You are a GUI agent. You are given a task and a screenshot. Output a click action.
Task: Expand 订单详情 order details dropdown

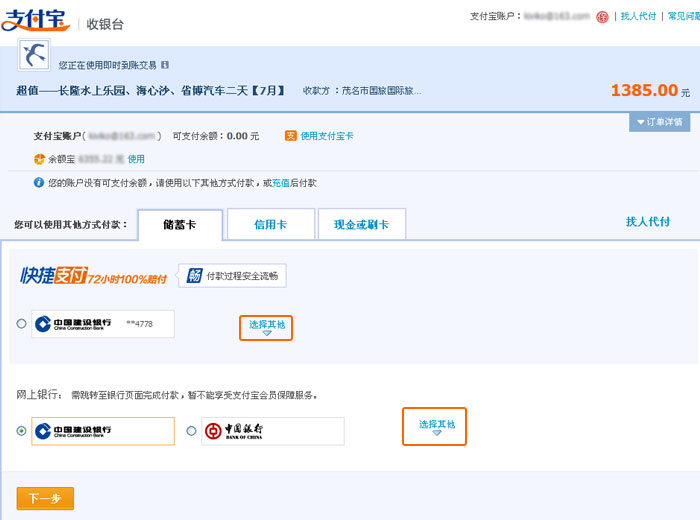[658, 122]
